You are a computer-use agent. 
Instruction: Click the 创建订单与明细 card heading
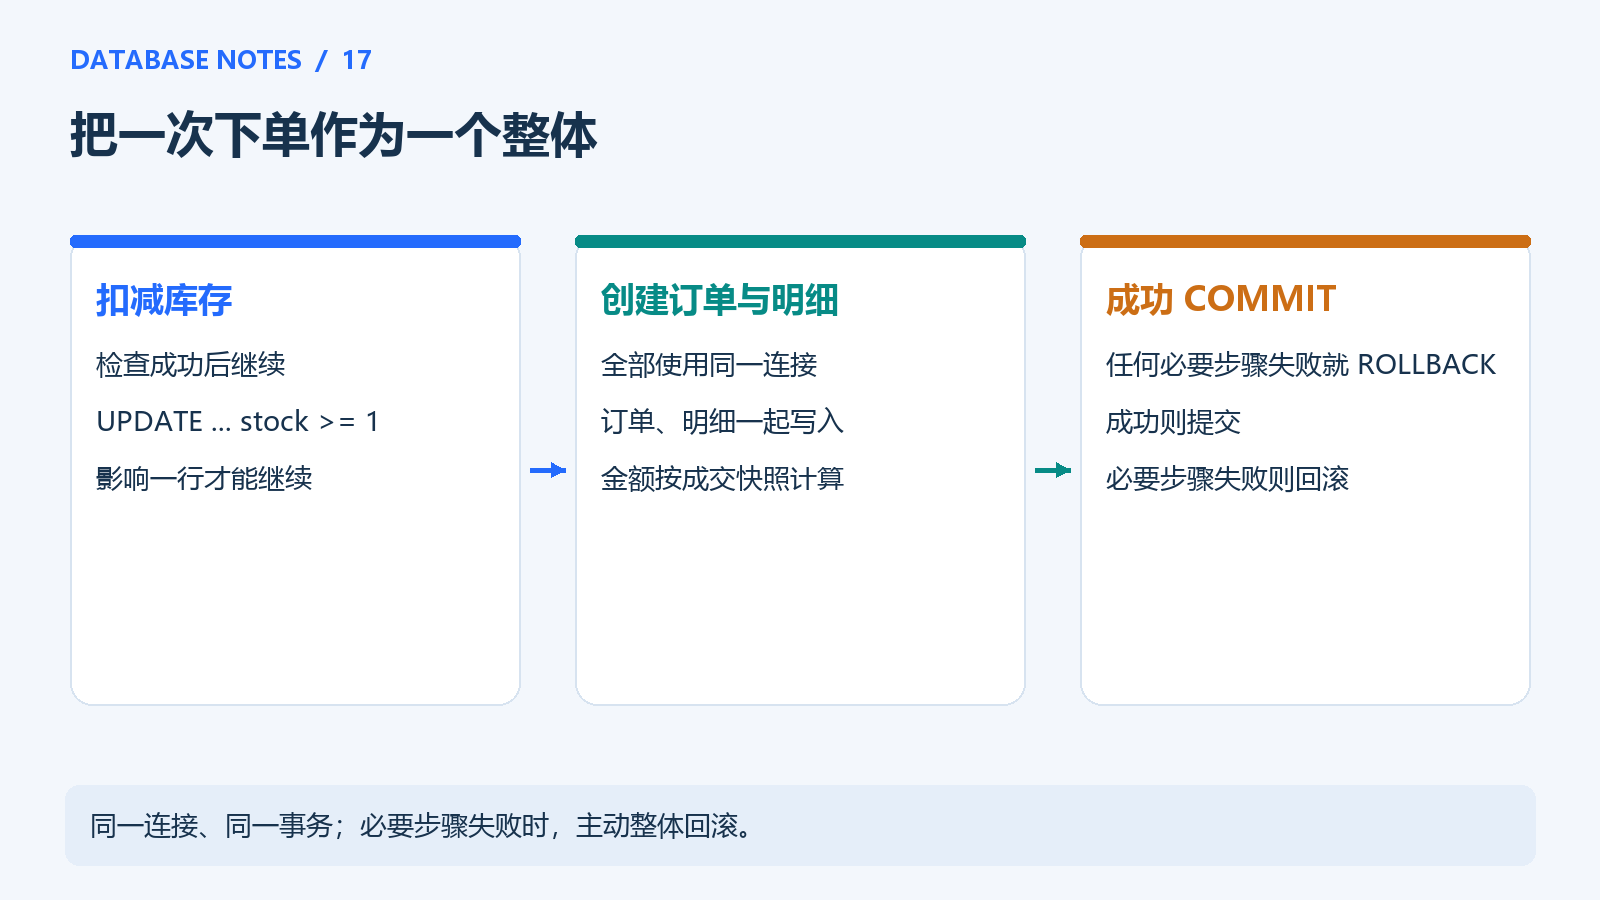(719, 300)
